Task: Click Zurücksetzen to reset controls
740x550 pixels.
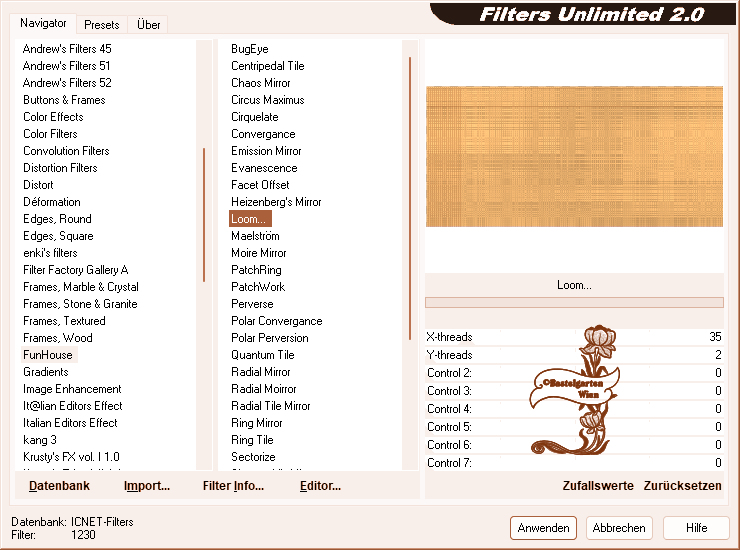Action: (682, 486)
